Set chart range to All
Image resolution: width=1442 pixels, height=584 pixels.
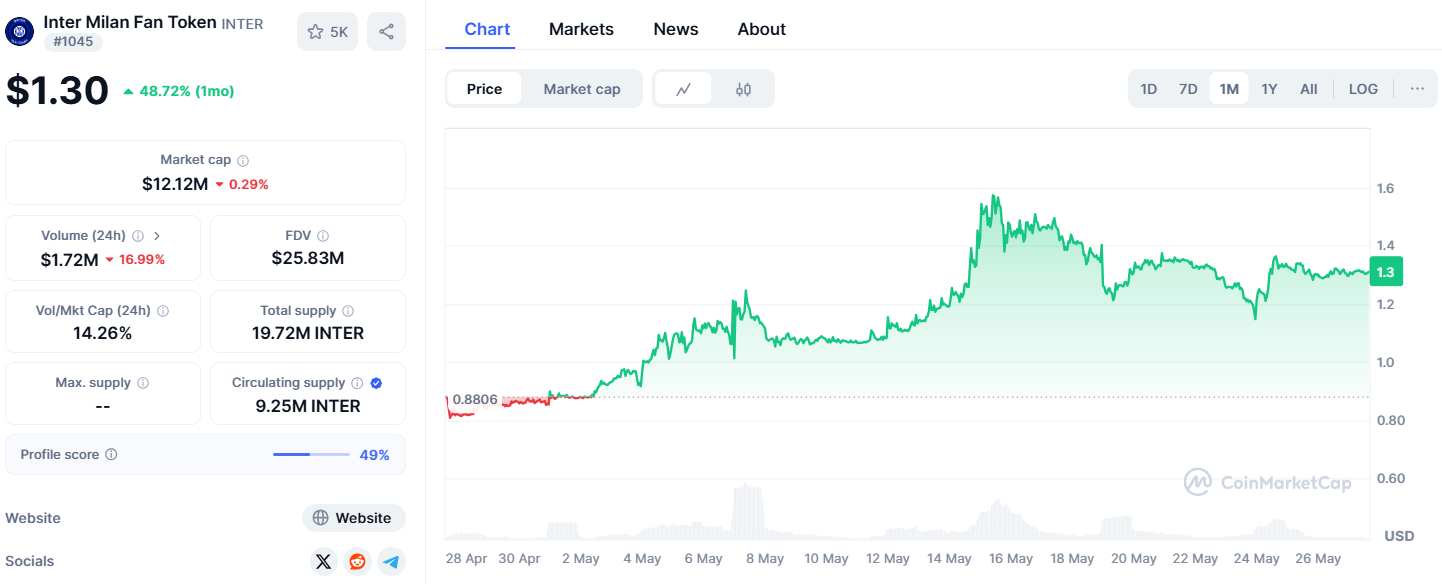tap(1309, 89)
